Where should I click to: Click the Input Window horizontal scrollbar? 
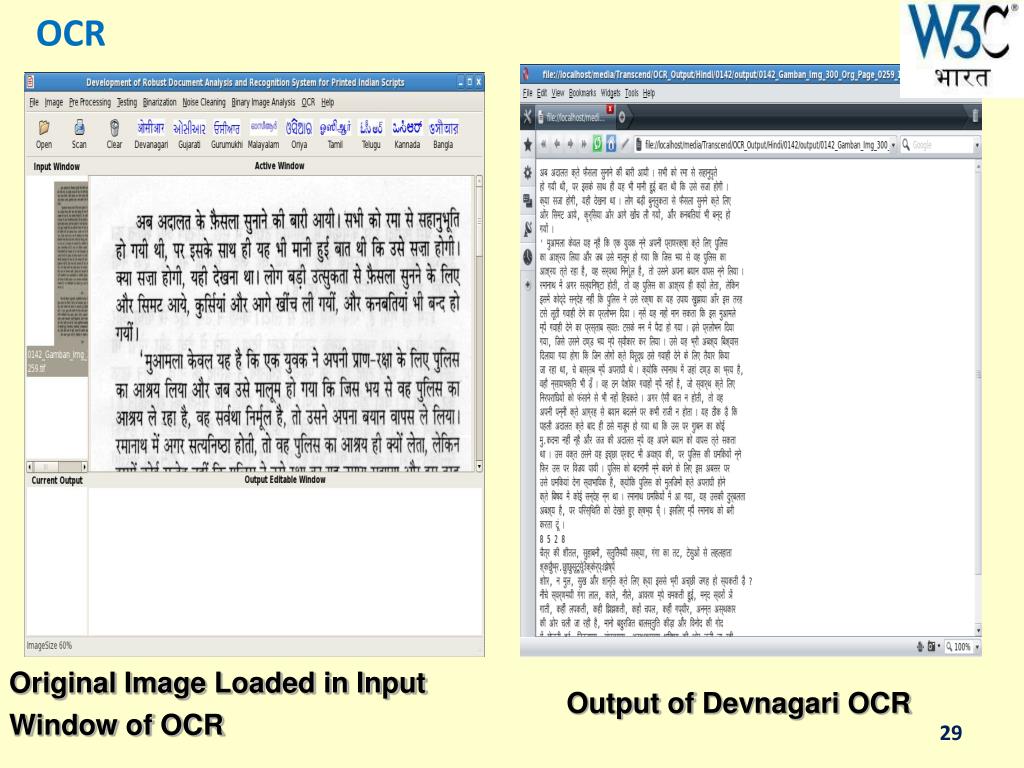coord(57,466)
